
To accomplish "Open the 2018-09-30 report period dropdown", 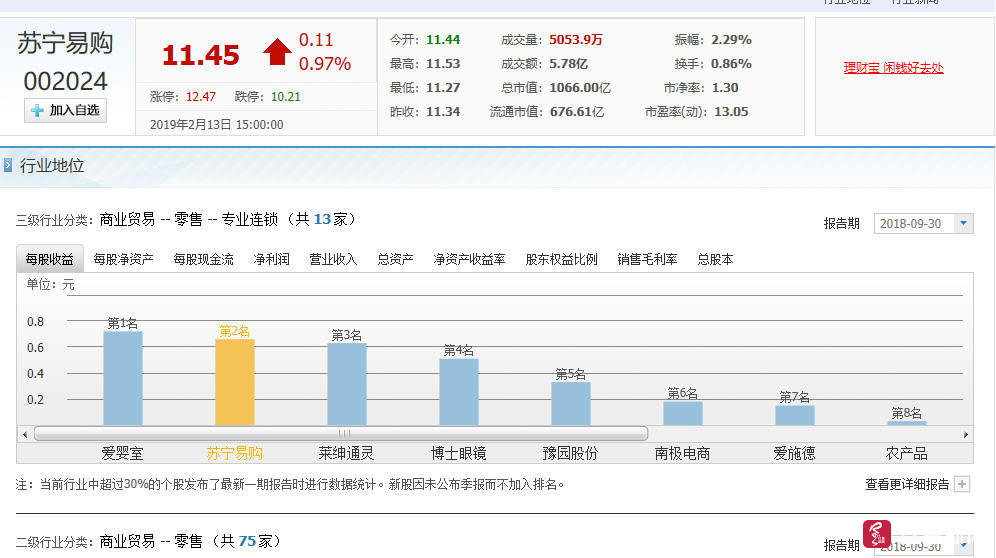I will (x=923, y=224).
